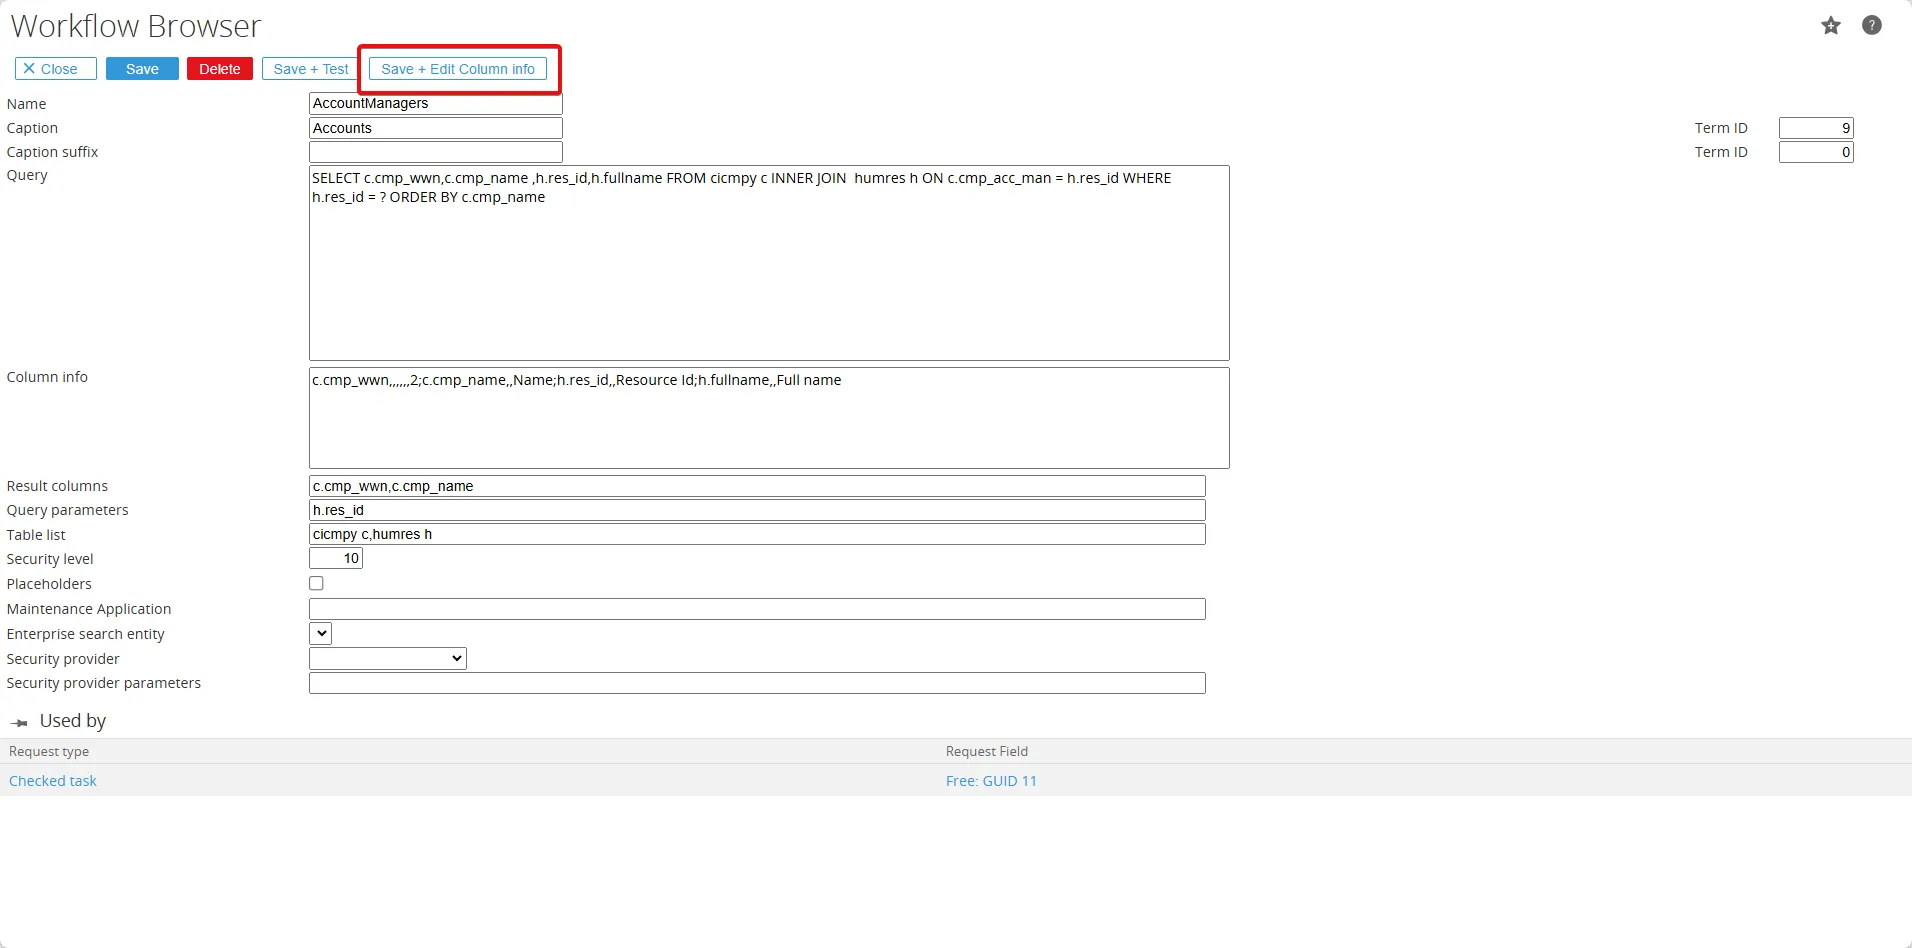The height and width of the screenshot is (948, 1912).
Task: Click the Name field containing AccountManagers
Action: 436,103
